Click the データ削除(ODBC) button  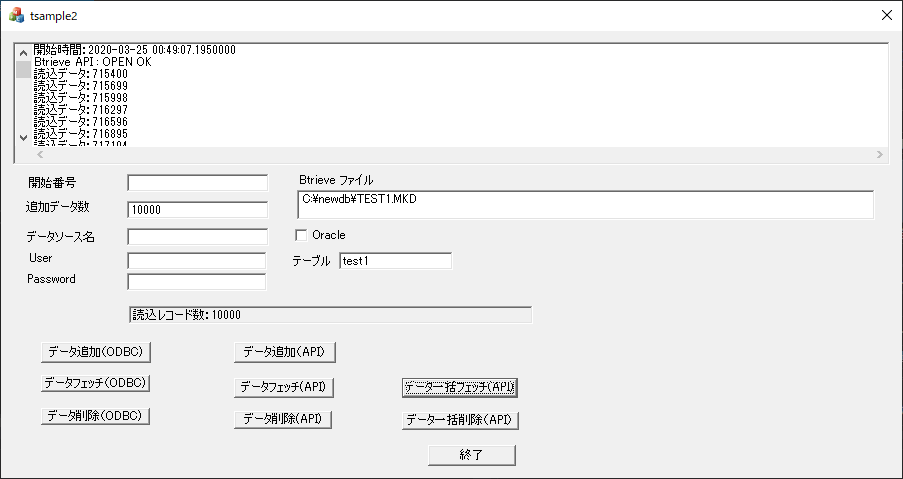click(x=96, y=416)
